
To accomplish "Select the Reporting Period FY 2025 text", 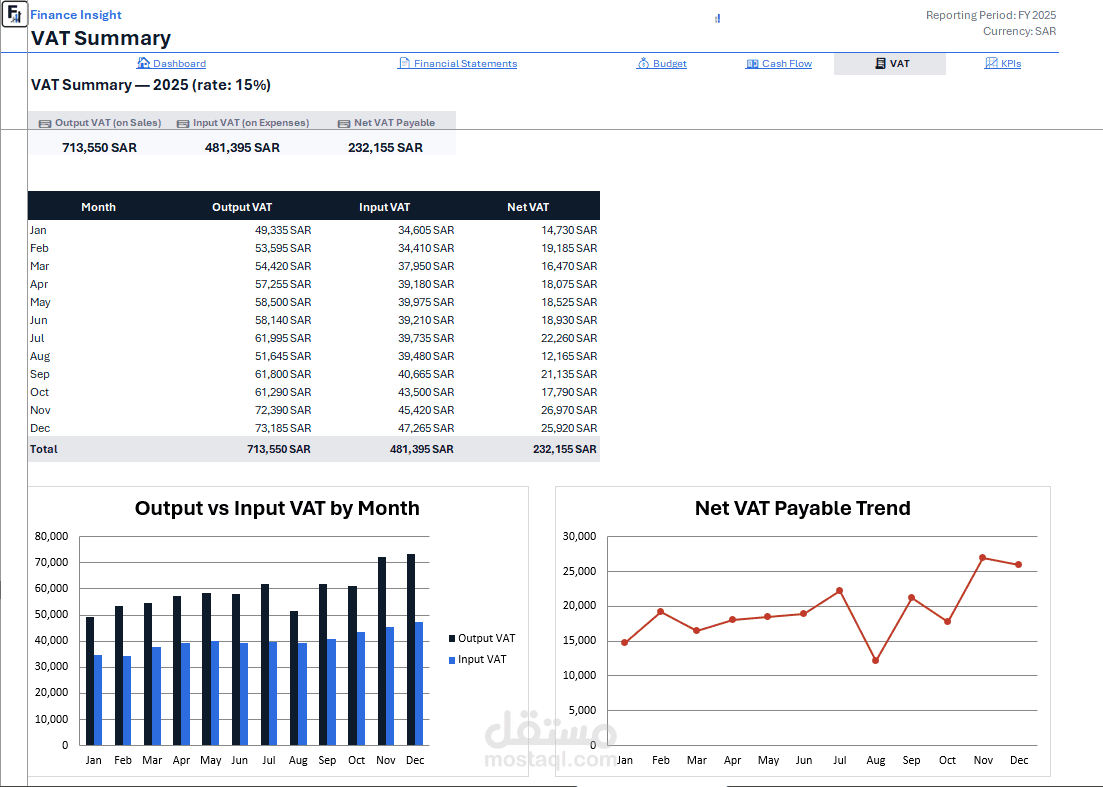I will (990, 15).
